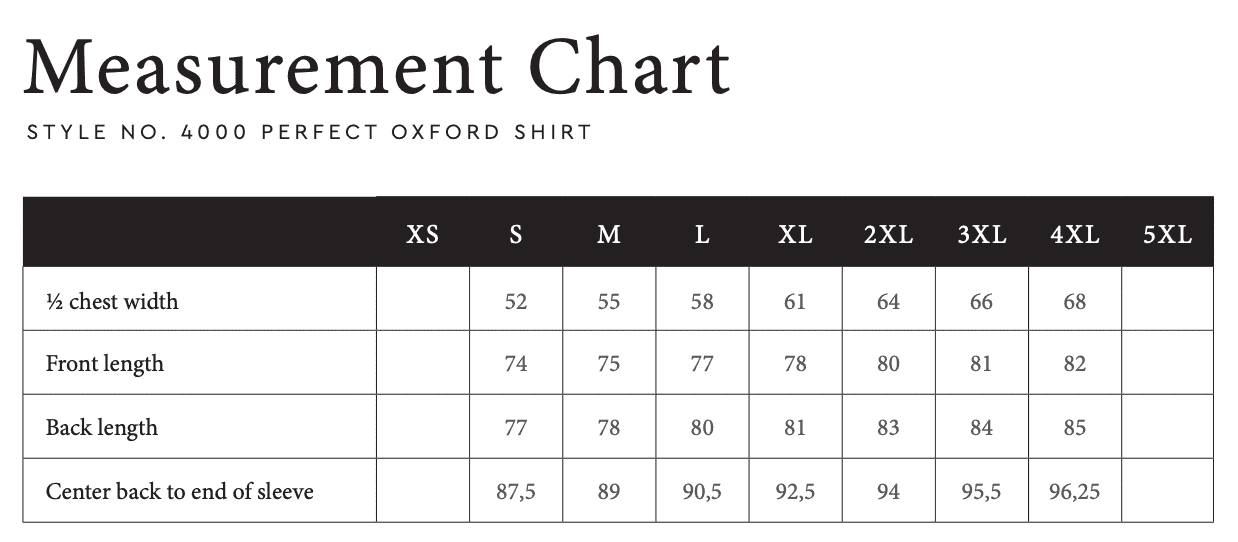Click the XS column header
The image size is (1238, 542).
point(422,235)
